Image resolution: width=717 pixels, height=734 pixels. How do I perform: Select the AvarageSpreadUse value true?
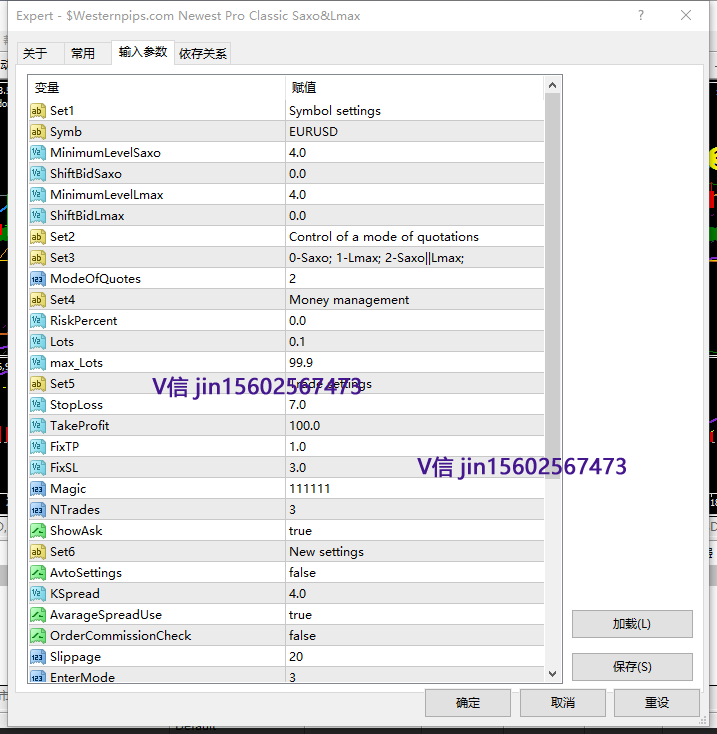coord(300,615)
